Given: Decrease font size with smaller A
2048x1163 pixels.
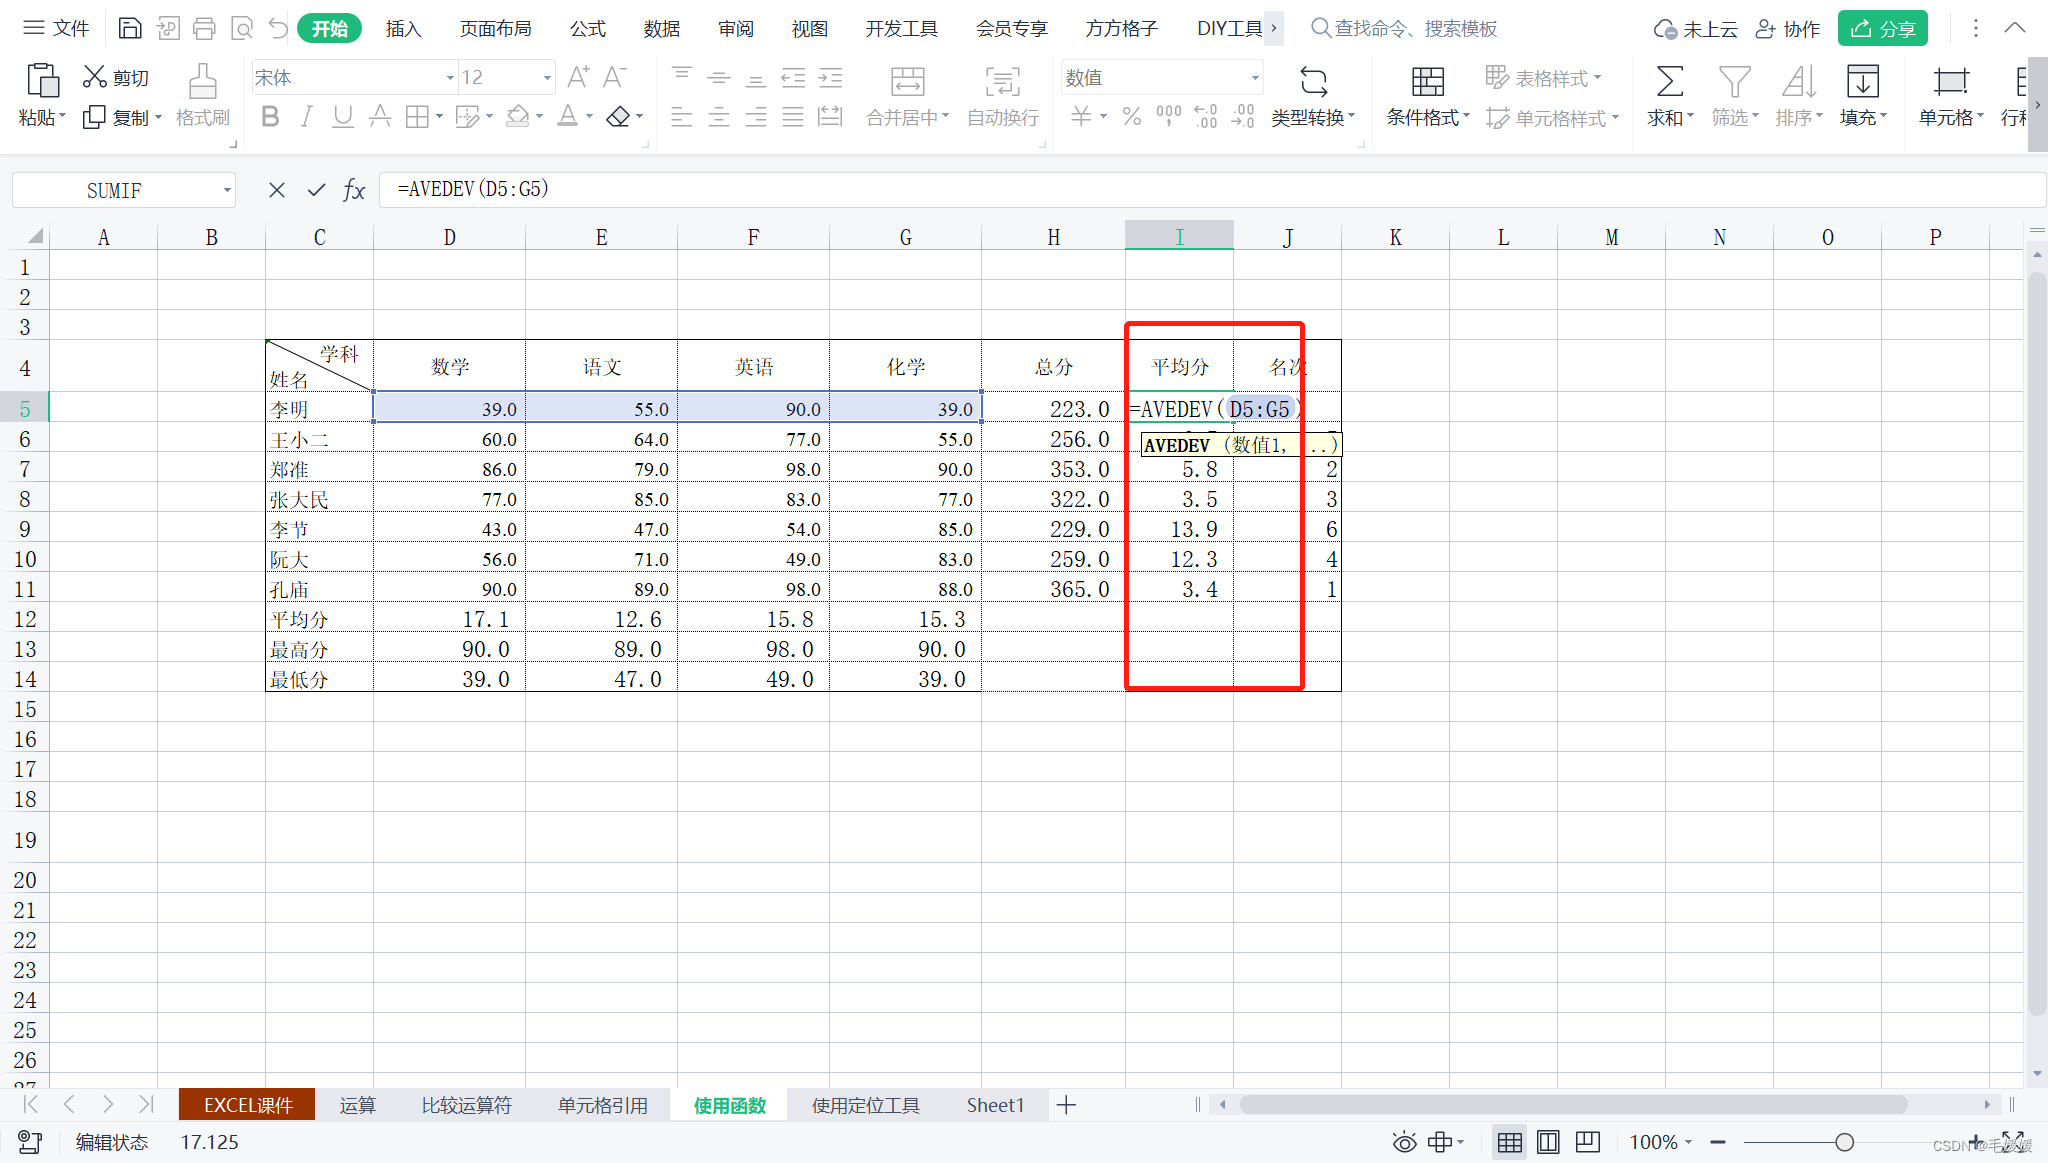Looking at the screenshot, I should [x=615, y=77].
